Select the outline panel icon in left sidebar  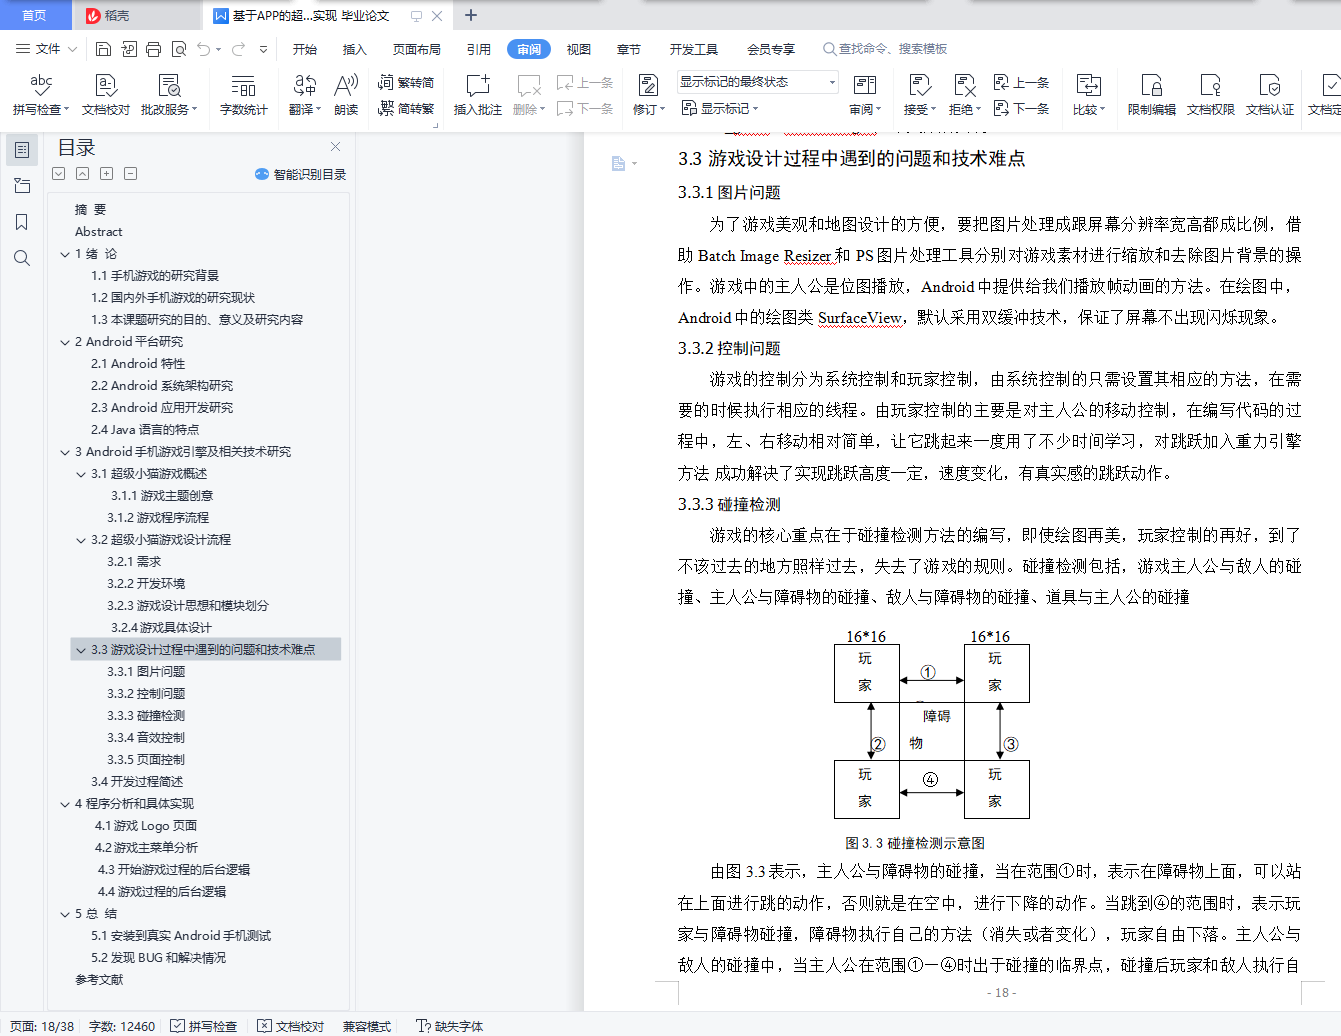pos(22,150)
